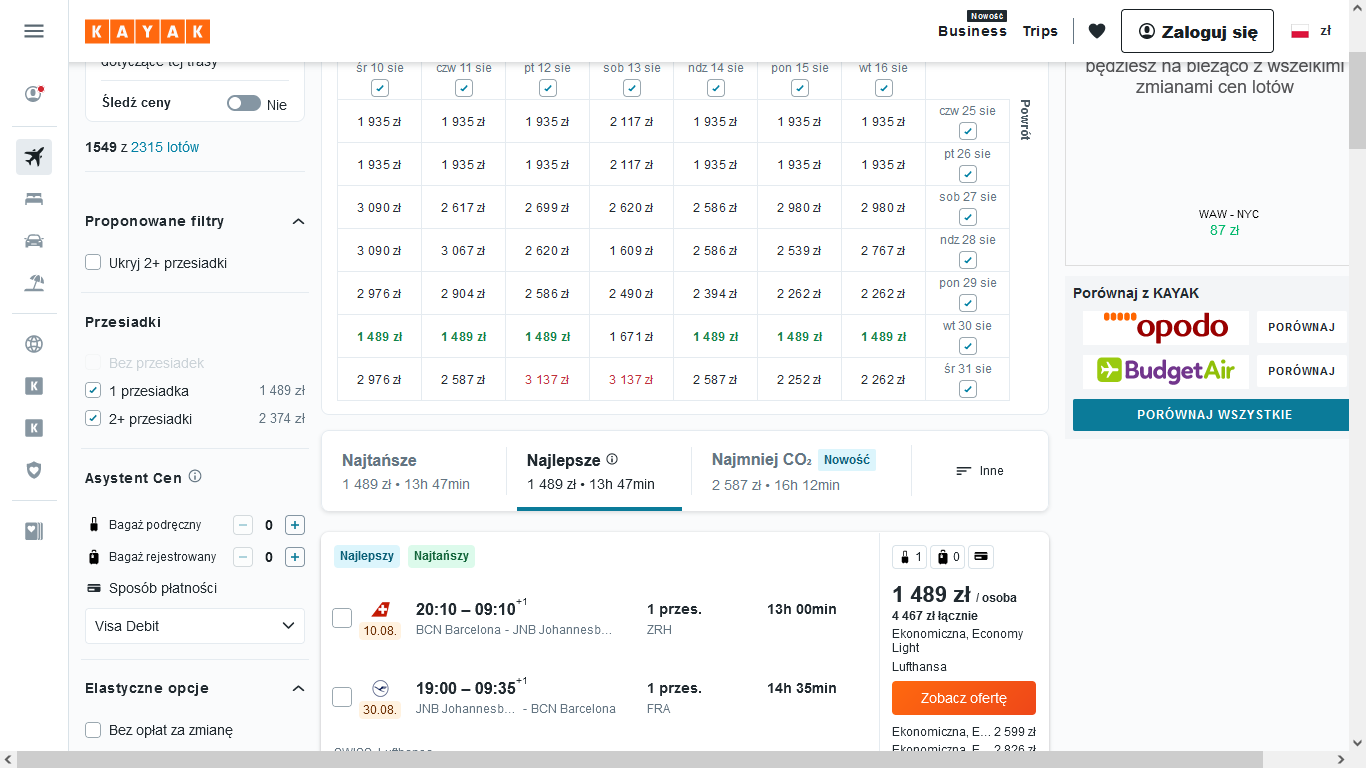The width and height of the screenshot is (1366, 768).
Task: Click the Zaloguj się button
Action: pyautogui.click(x=1197, y=31)
